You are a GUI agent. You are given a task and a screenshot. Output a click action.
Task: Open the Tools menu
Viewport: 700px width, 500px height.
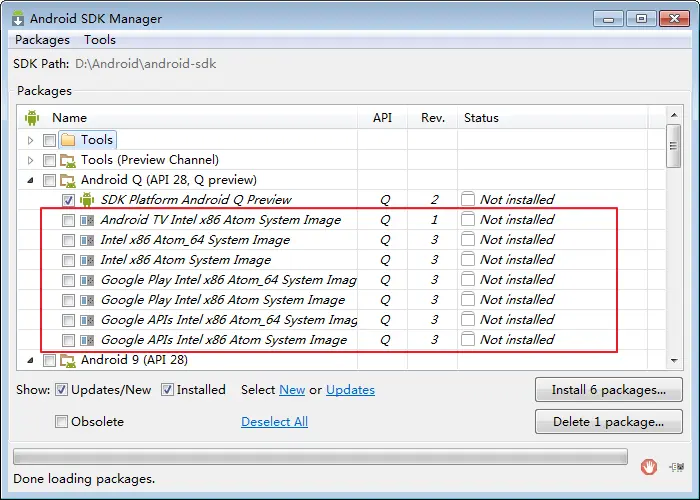pos(100,40)
